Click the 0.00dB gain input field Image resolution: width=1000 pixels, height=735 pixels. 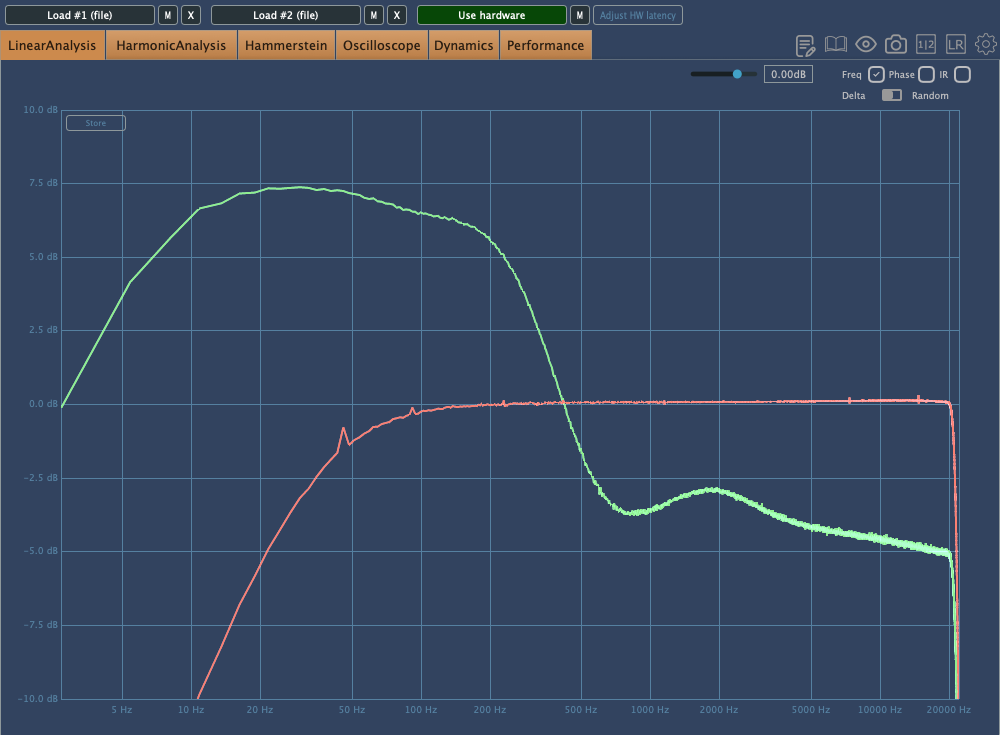[789, 74]
